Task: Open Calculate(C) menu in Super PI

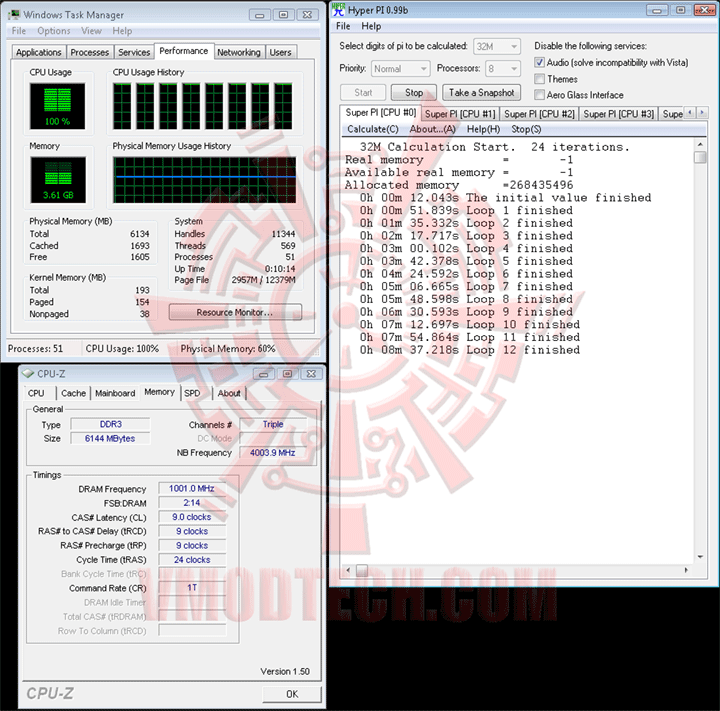Action: [x=373, y=129]
